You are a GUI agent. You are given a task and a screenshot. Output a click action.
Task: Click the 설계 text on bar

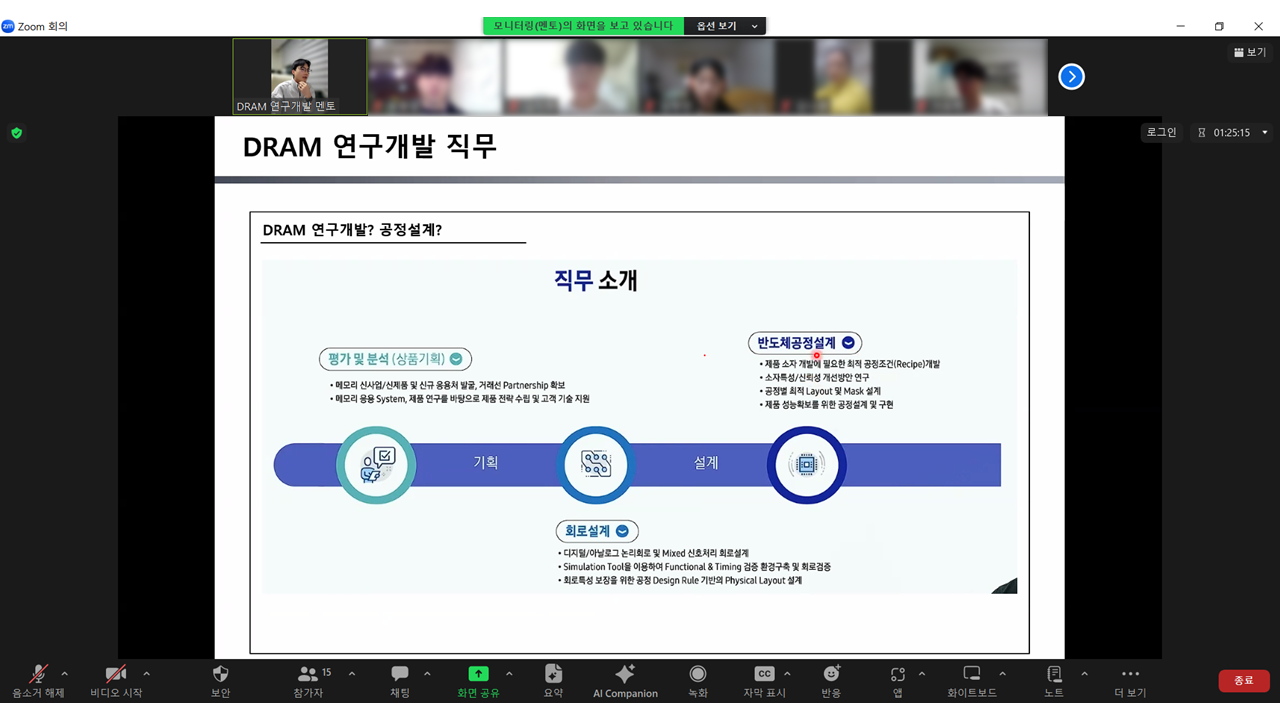tap(706, 463)
